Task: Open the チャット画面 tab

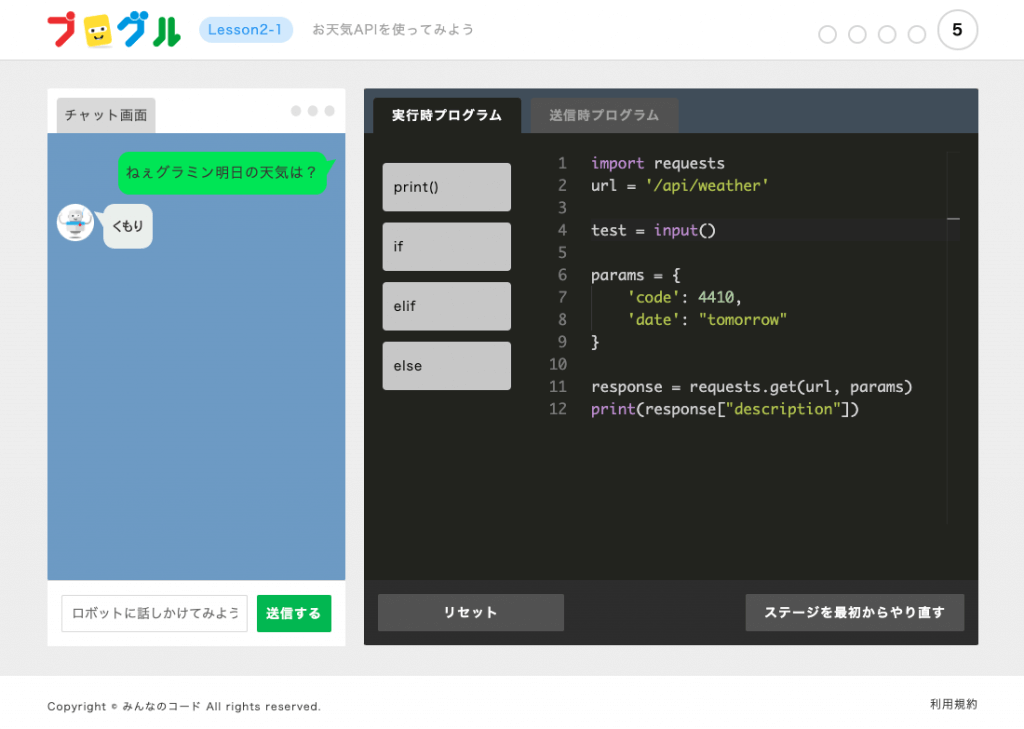Action: [106, 115]
